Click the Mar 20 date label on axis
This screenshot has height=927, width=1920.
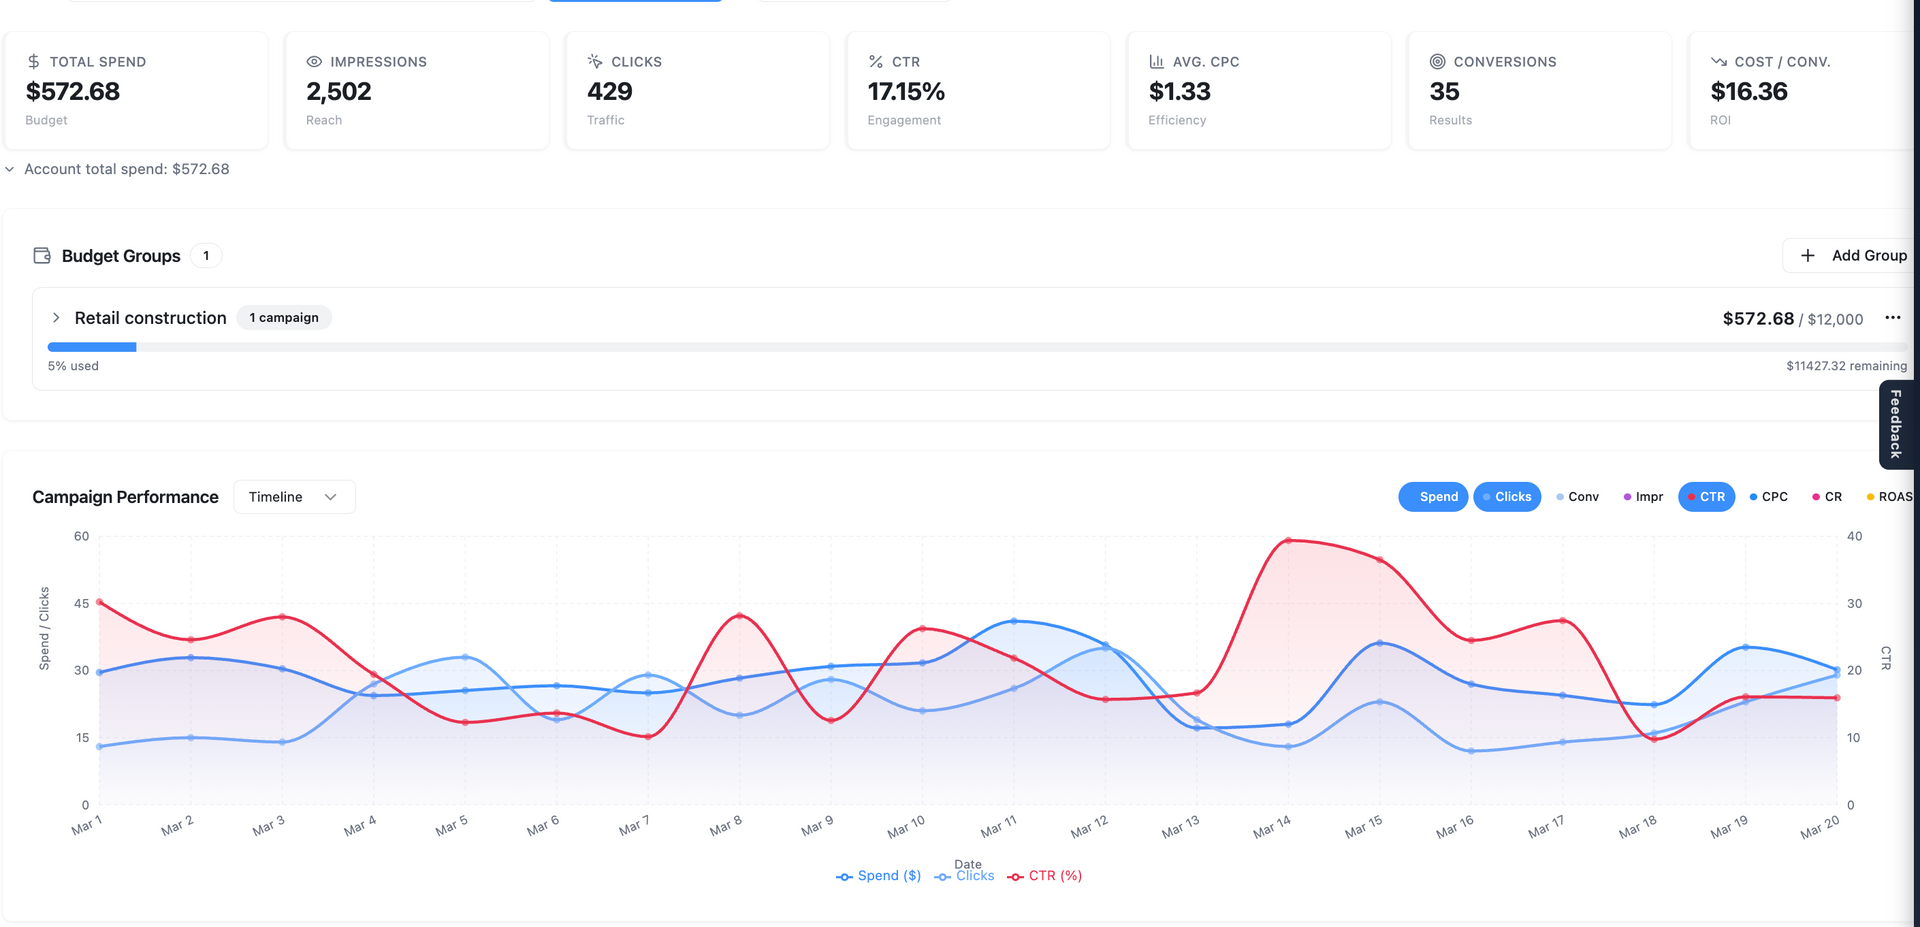[1820, 828]
